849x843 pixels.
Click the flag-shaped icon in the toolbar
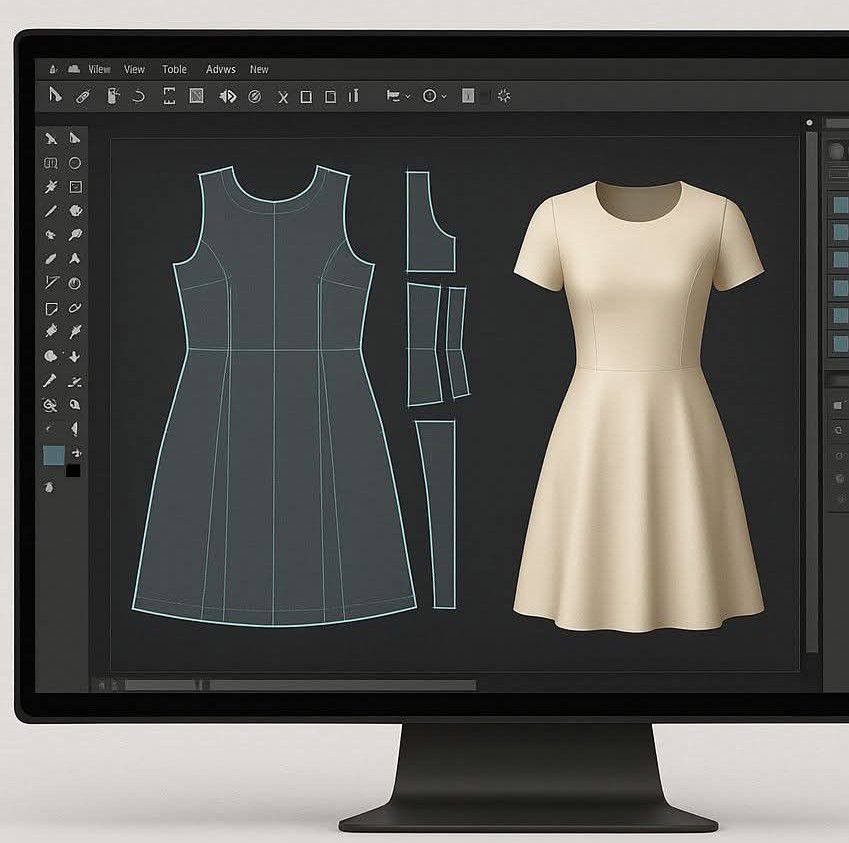point(393,96)
